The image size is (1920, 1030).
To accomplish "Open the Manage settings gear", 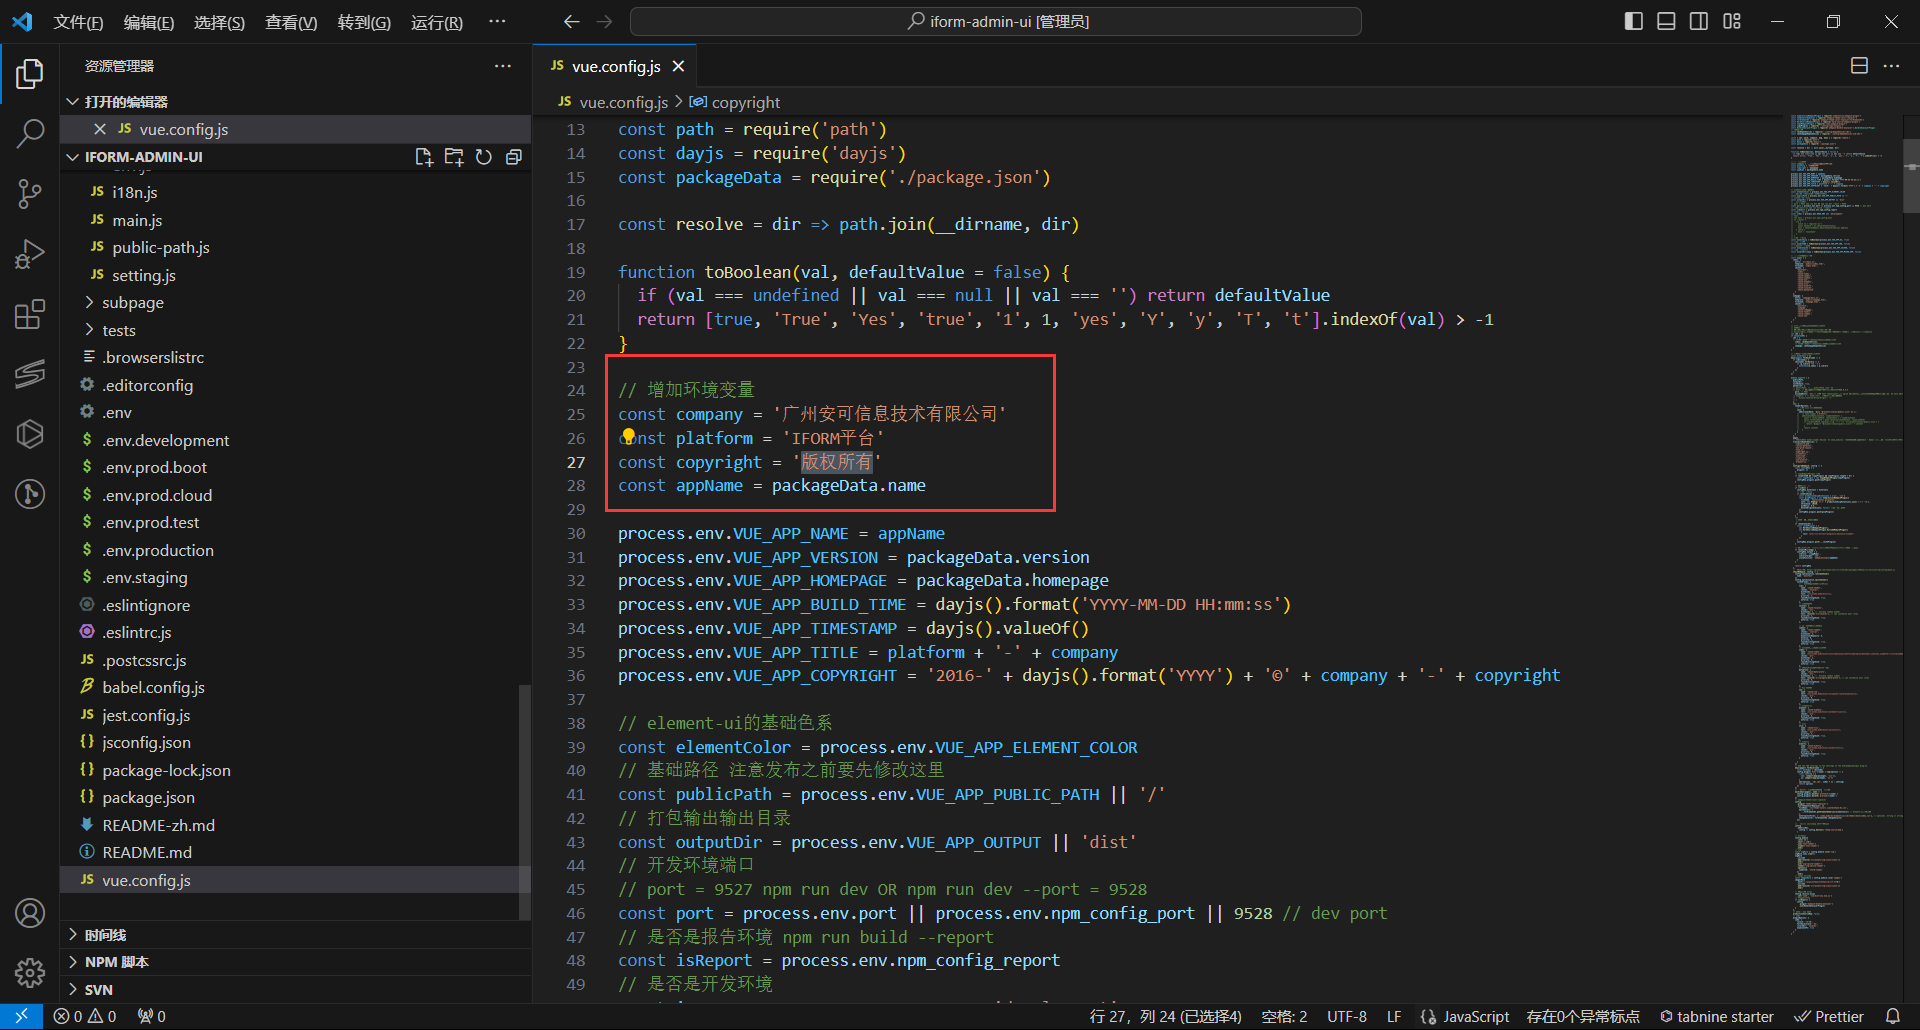I will (30, 972).
